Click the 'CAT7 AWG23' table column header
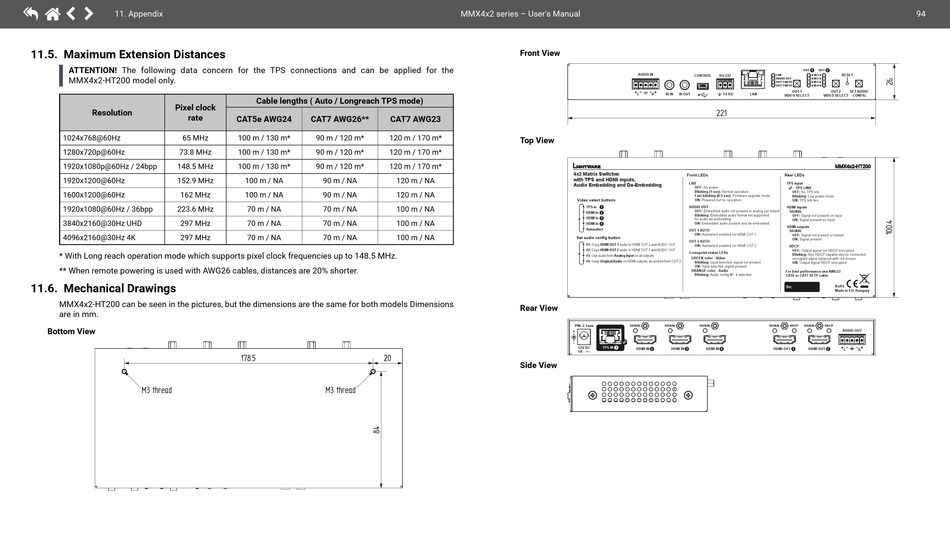Screen dimensions: 950x533 415,119
